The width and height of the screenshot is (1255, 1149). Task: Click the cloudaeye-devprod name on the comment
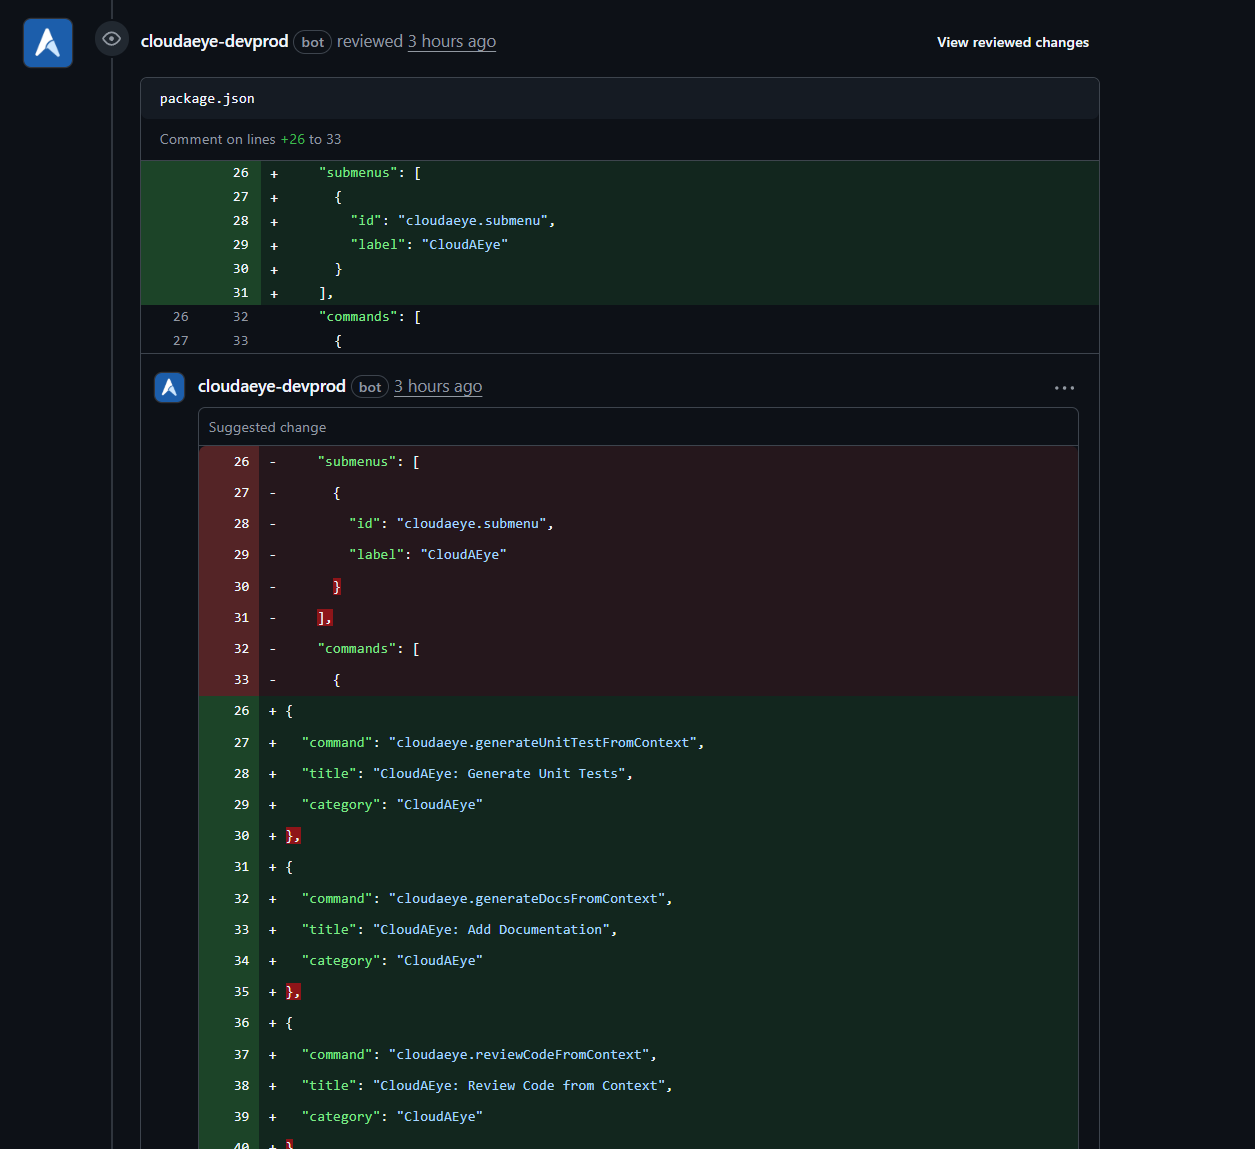[271, 386]
